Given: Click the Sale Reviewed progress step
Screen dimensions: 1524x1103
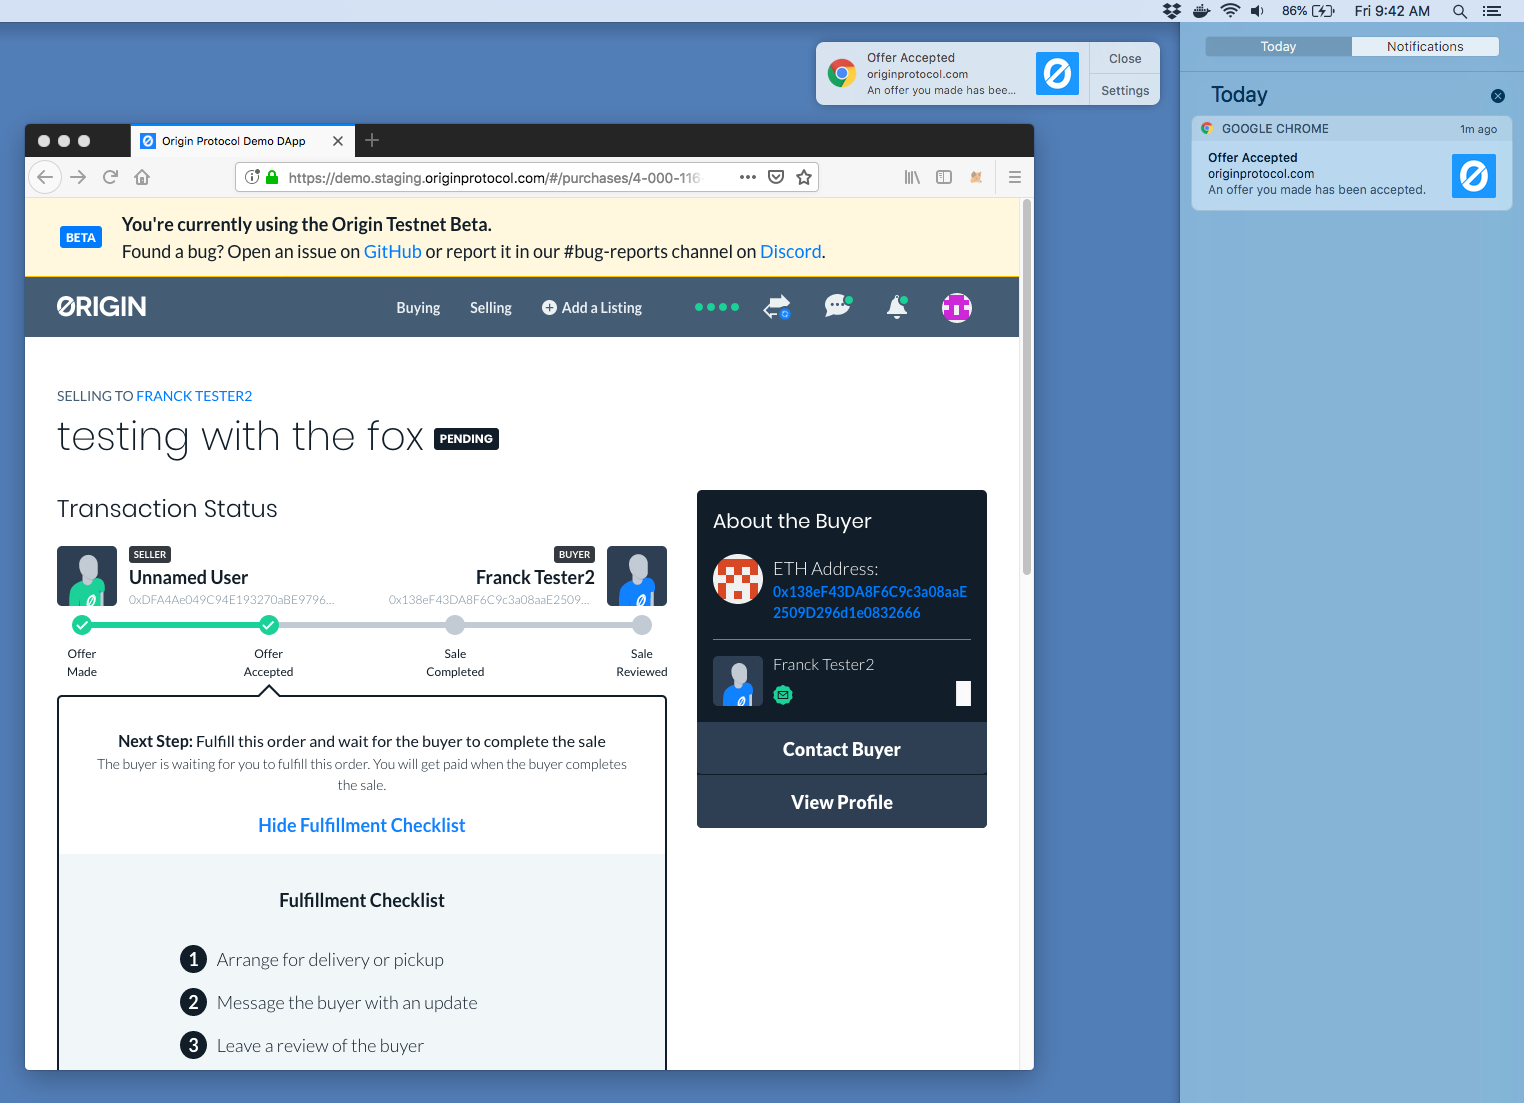Looking at the screenshot, I should click(x=642, y=625).
